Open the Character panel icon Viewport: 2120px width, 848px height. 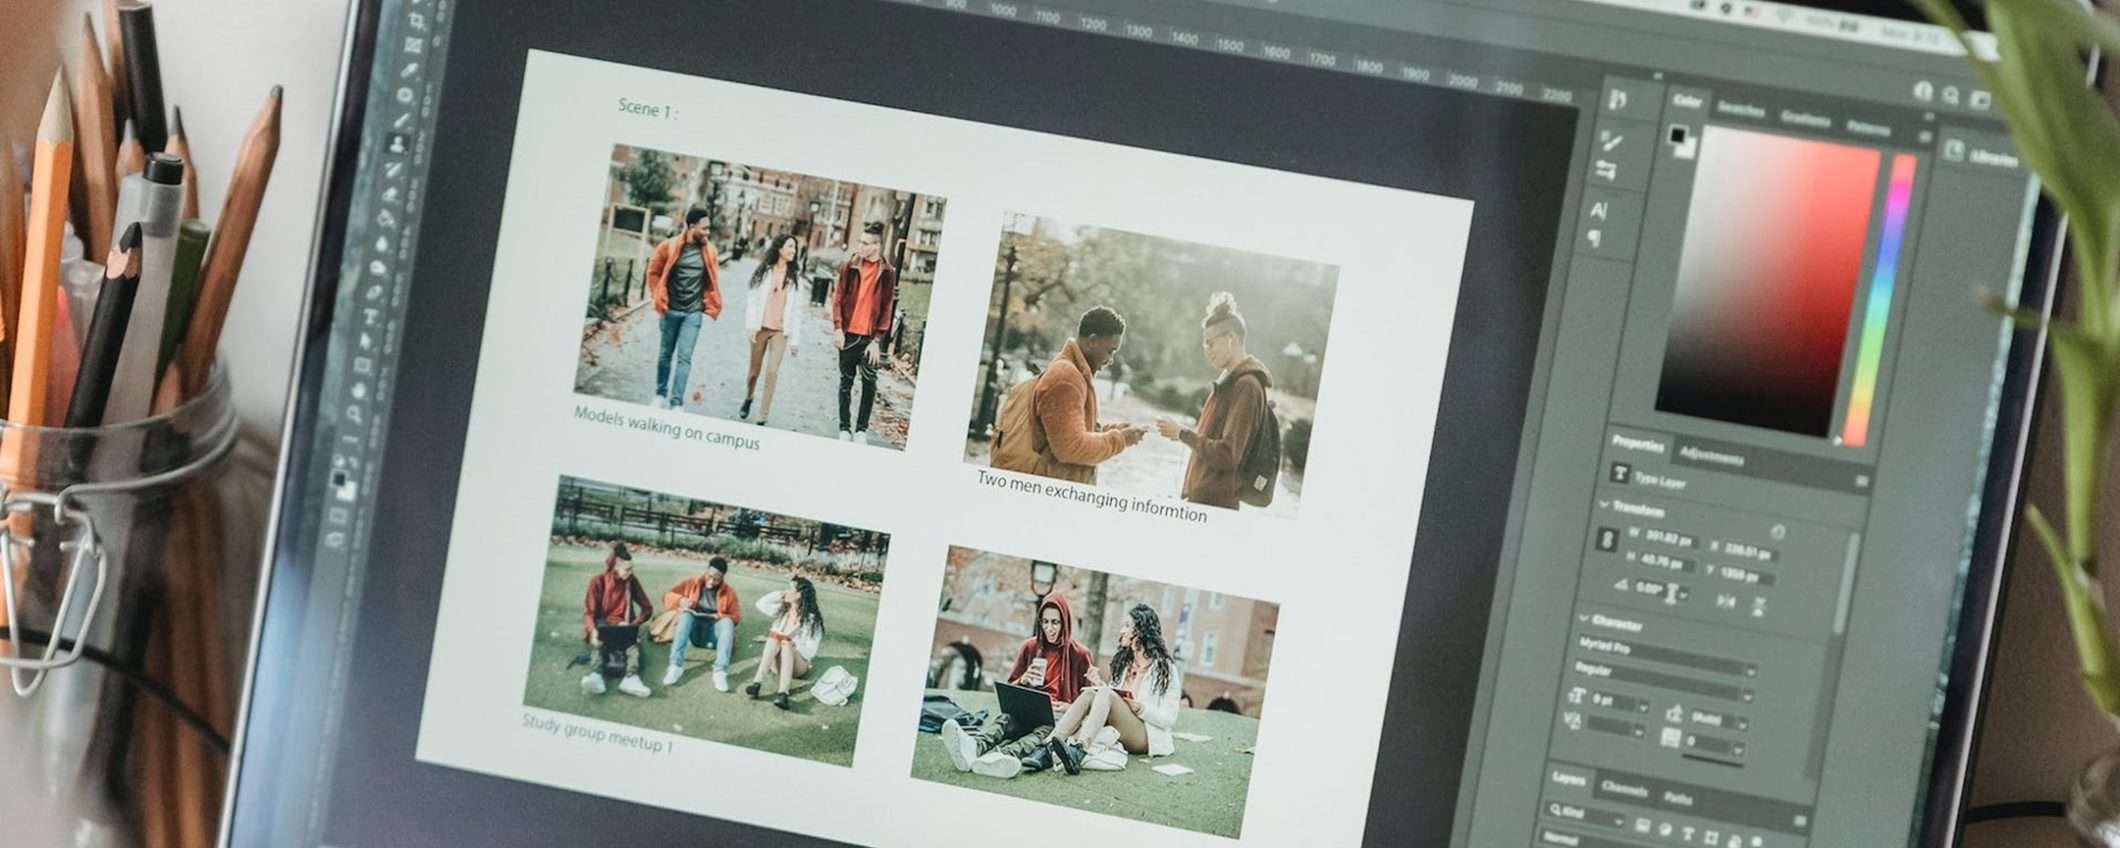click(x=1598, y=210)
